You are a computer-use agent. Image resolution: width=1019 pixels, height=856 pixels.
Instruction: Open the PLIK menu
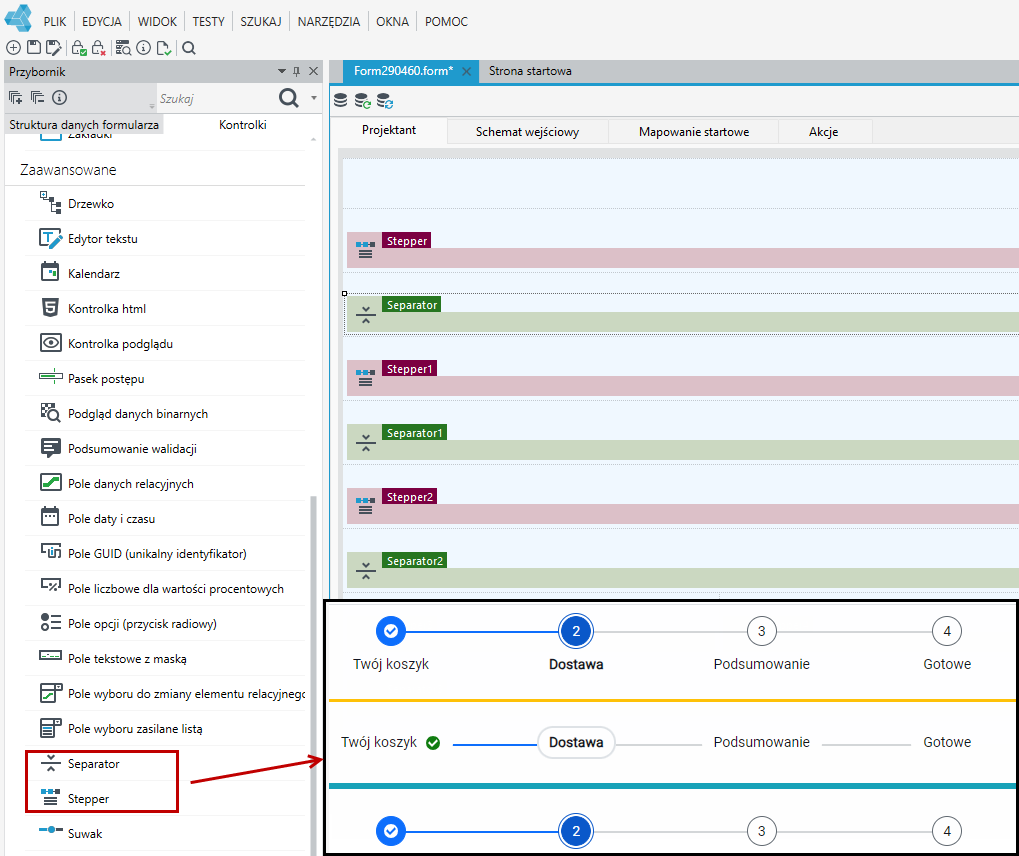click(x=55, y=21)
